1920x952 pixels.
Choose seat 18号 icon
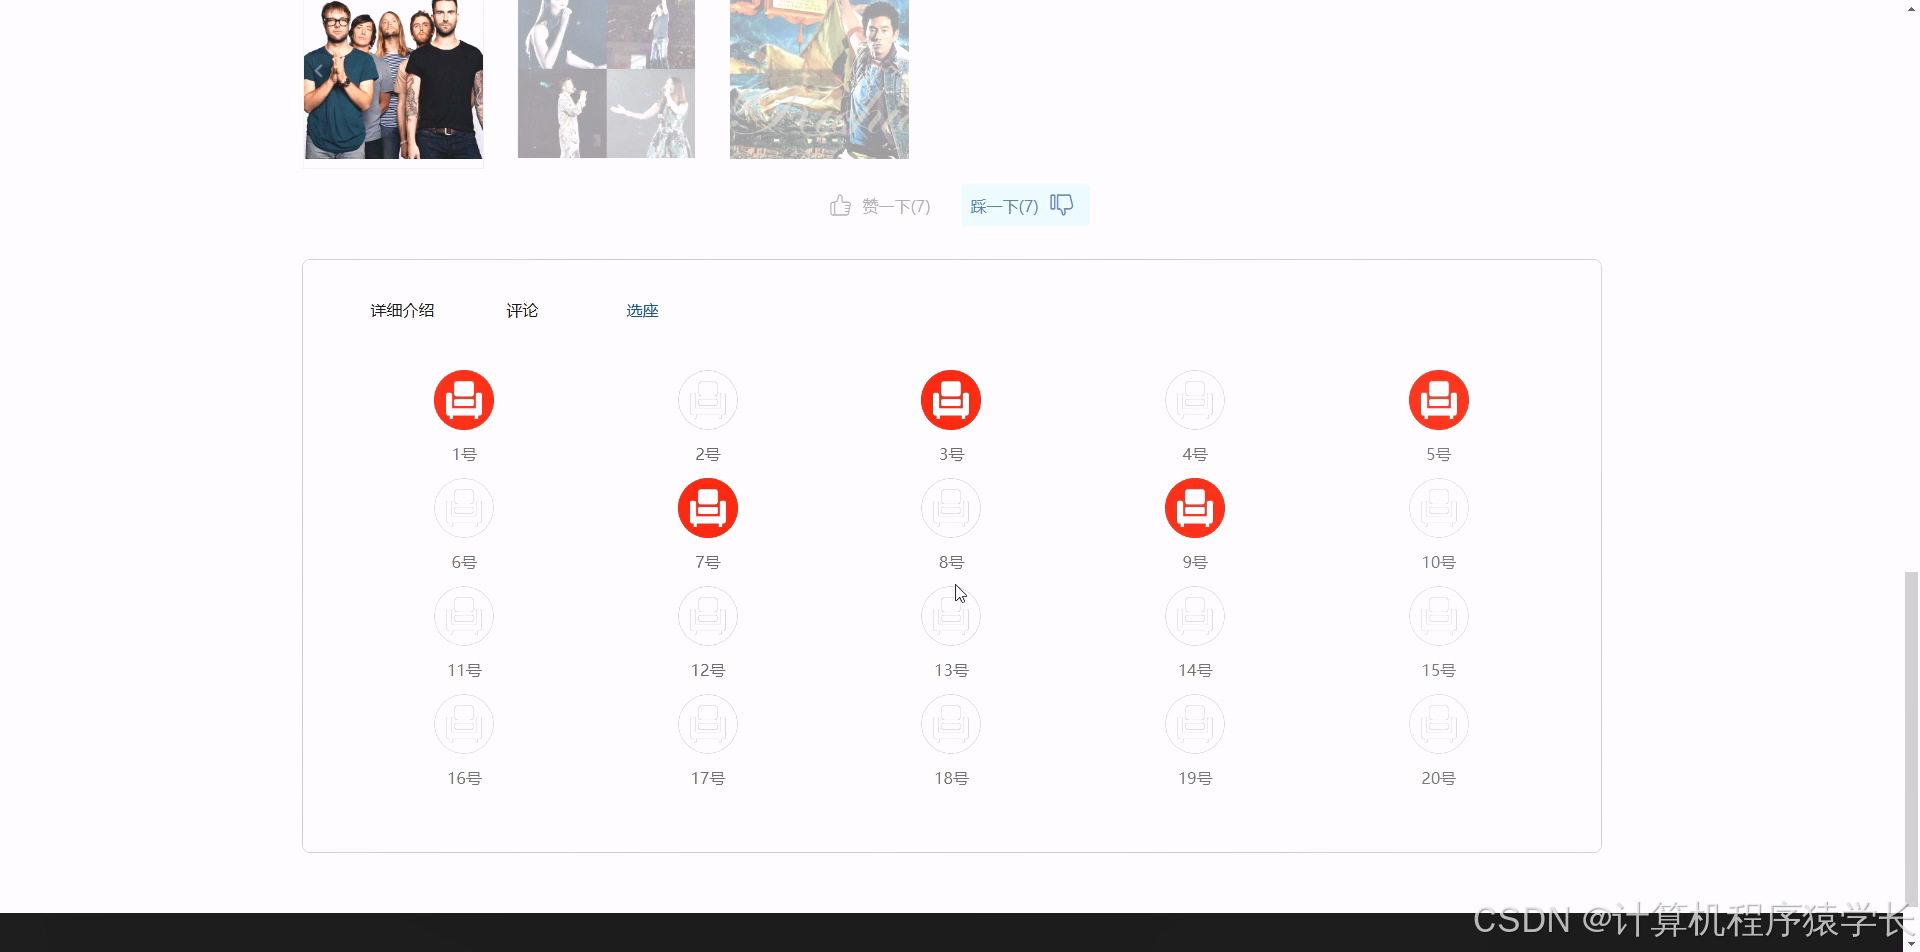(x=951, y=724)
